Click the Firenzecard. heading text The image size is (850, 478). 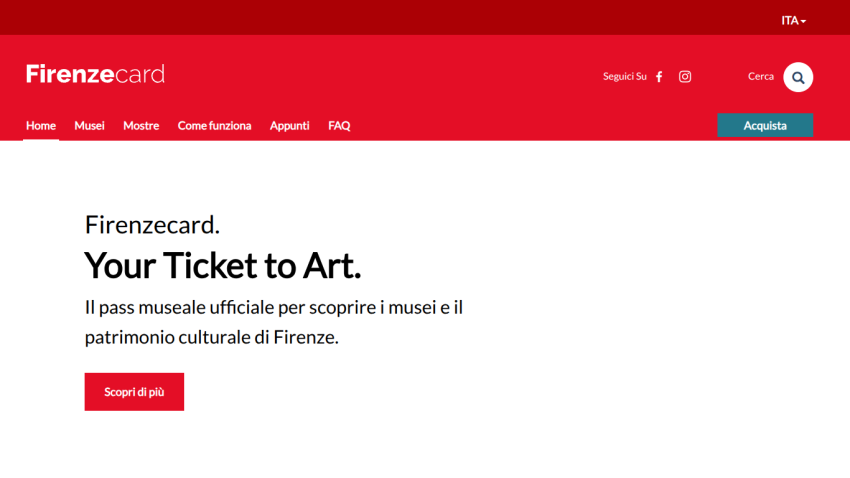pos(152,225)
